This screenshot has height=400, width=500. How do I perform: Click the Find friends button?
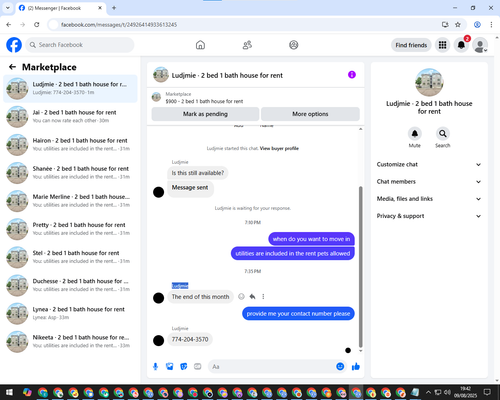[x=411, y=45]
